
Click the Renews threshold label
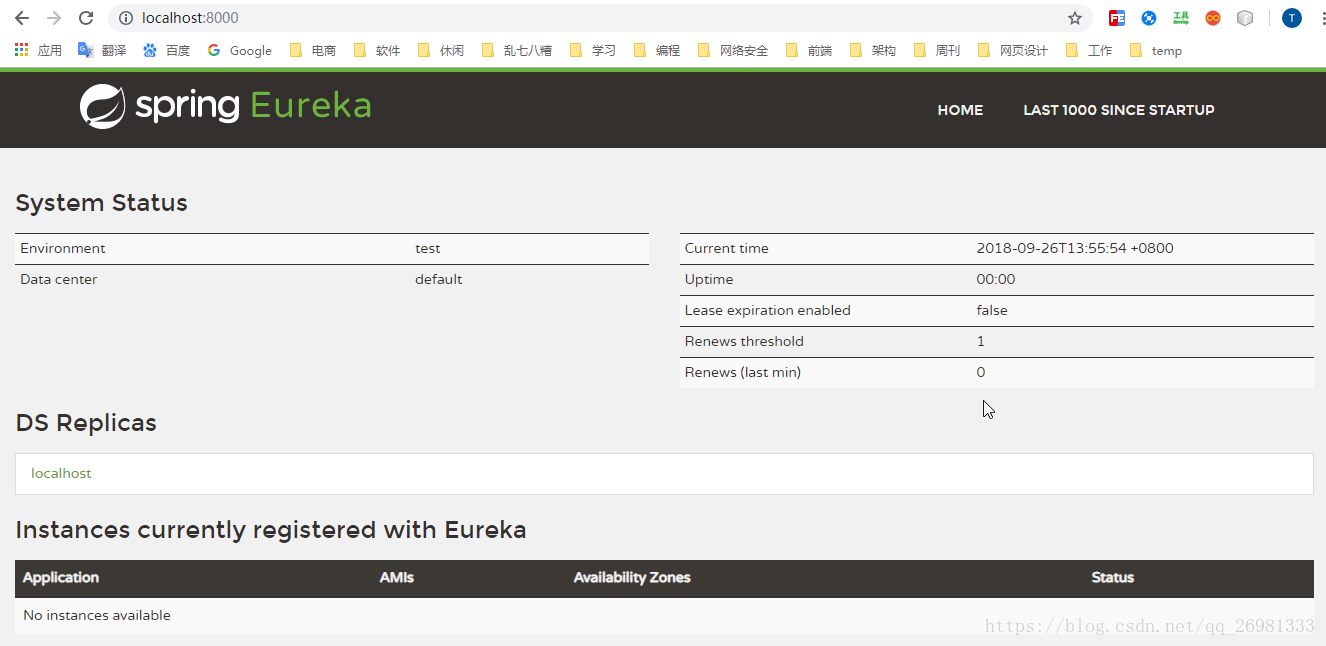click(x=744, y=341)
